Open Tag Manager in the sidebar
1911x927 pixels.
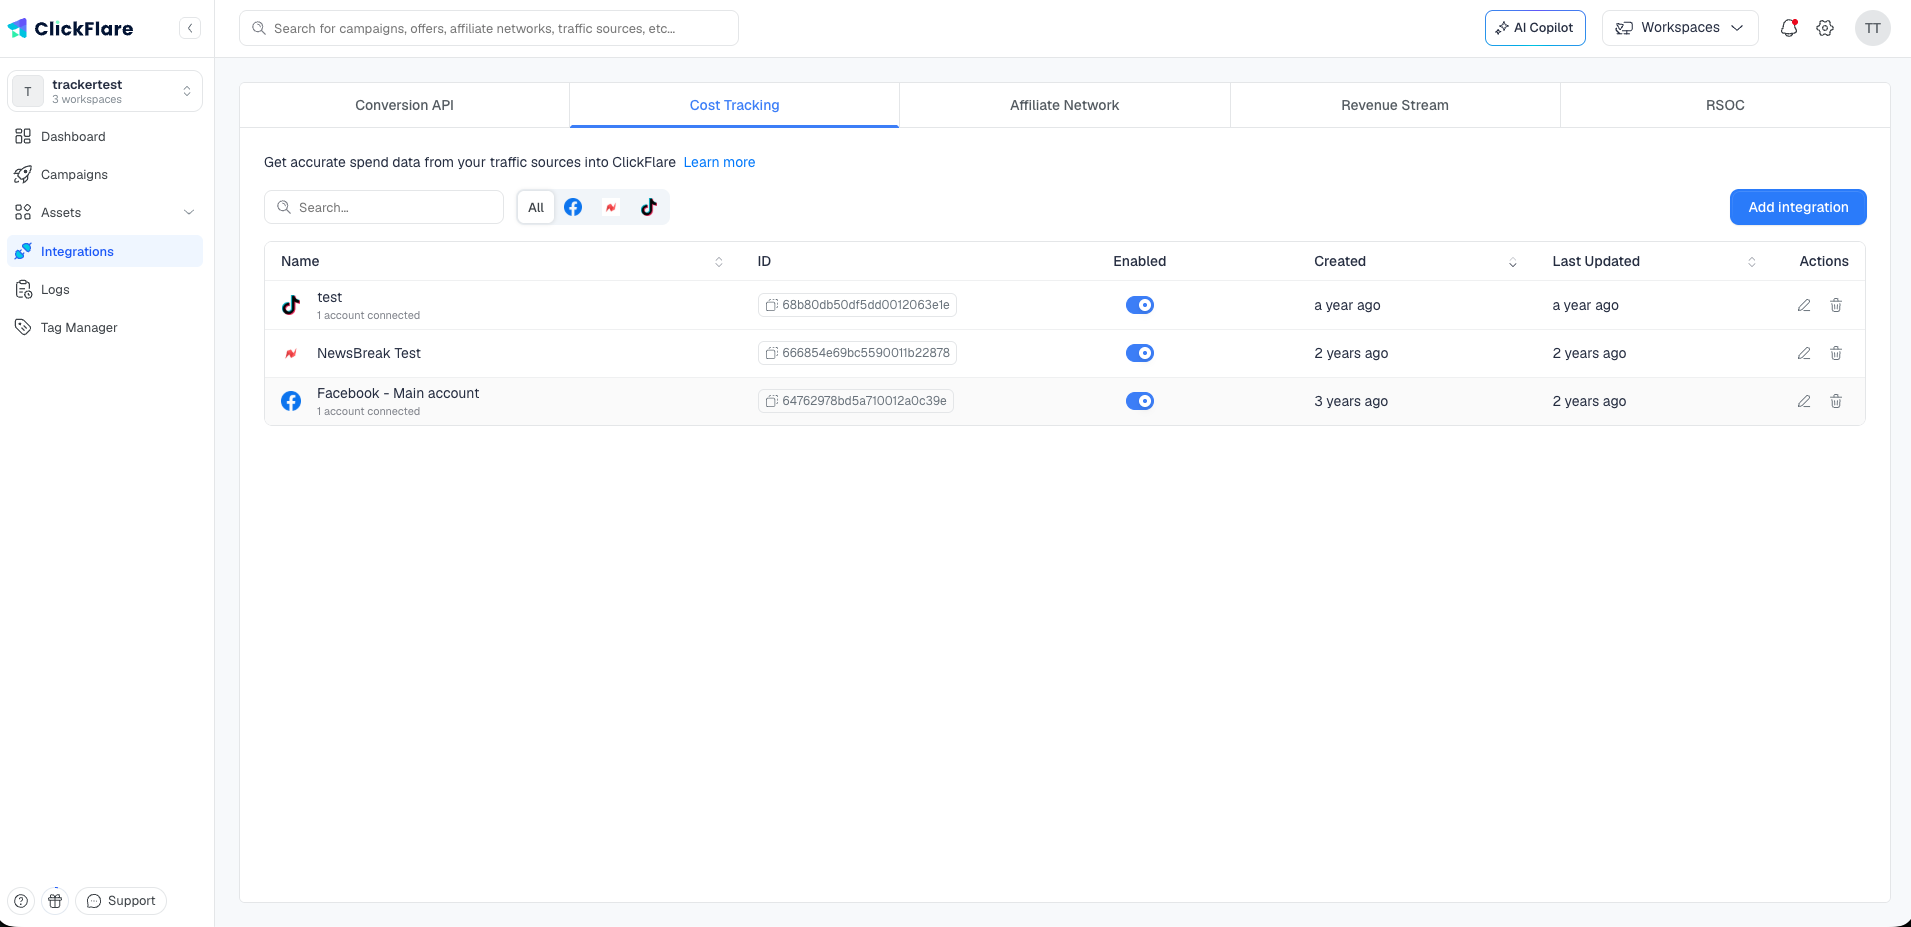coord(105,327)
